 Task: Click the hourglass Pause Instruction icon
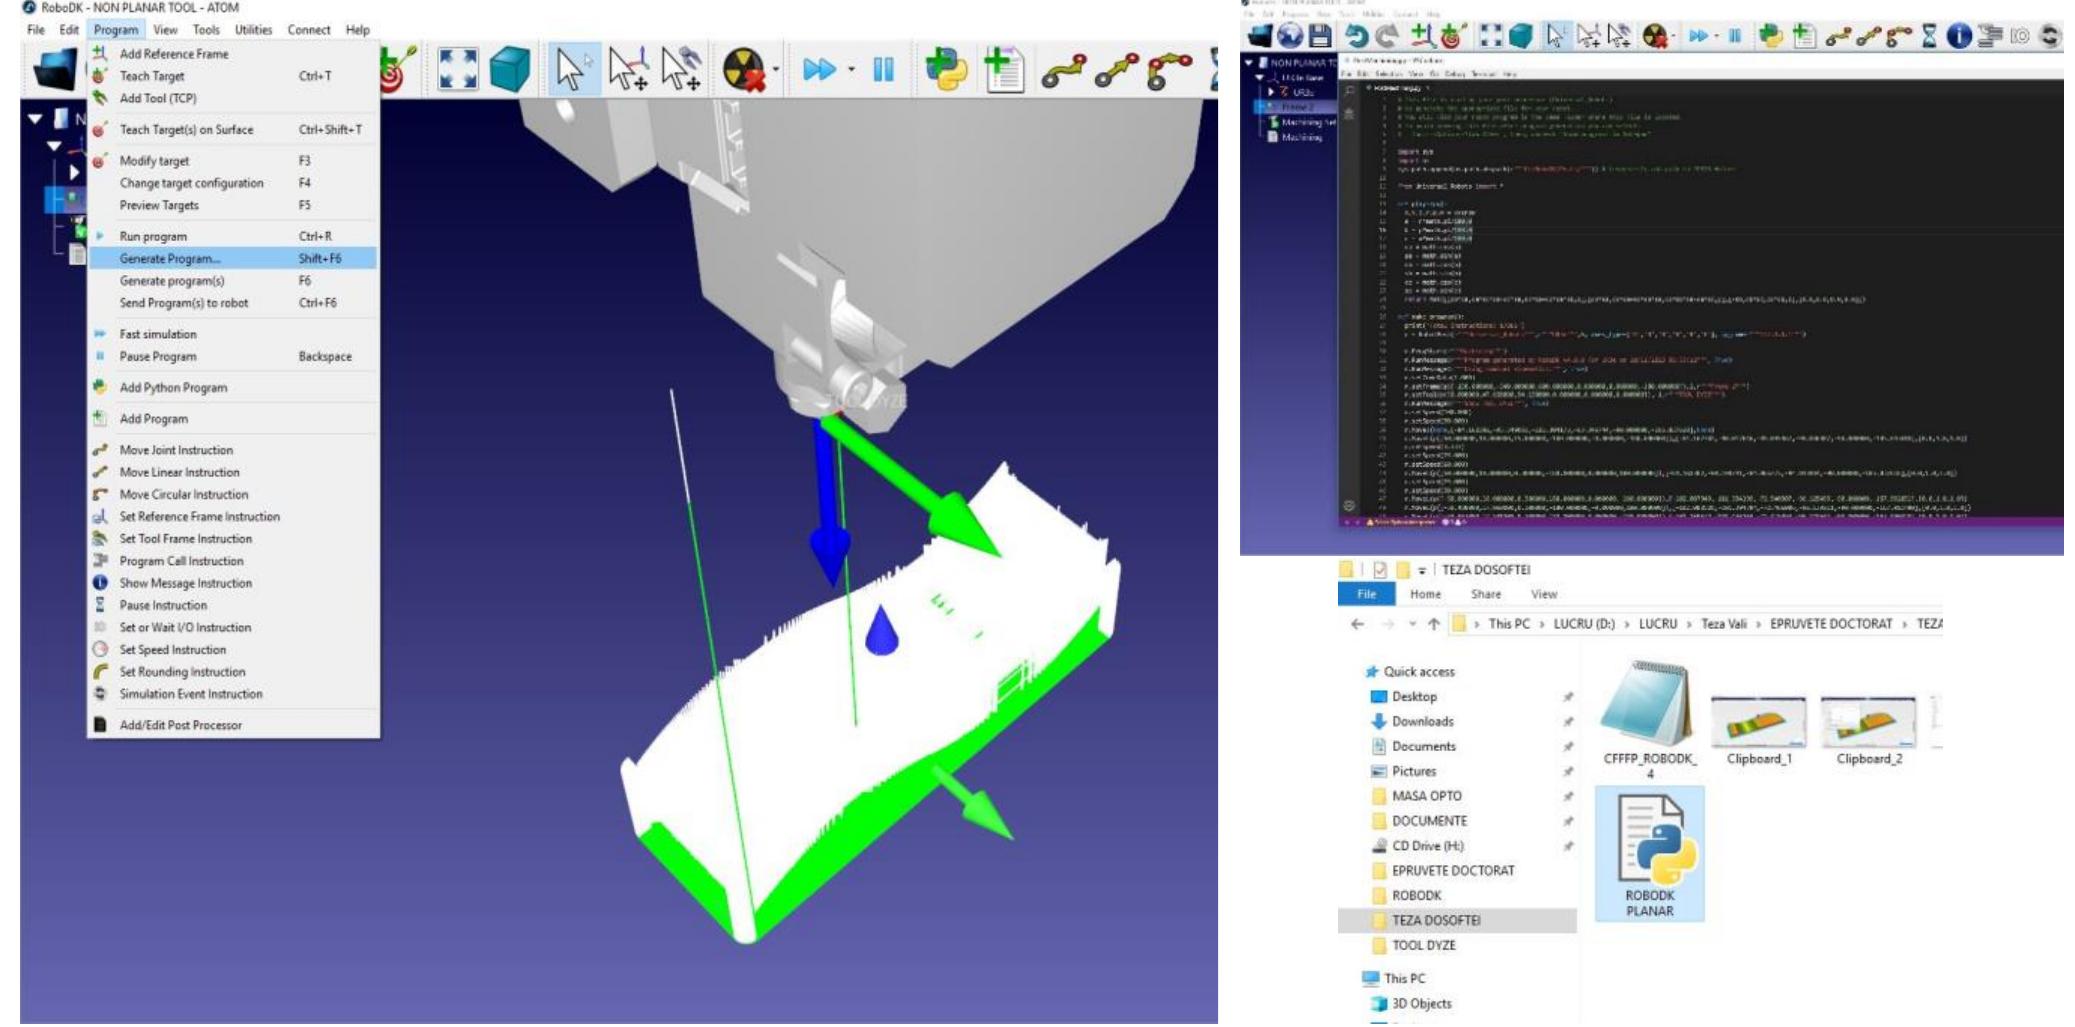tap(1930, 36)
